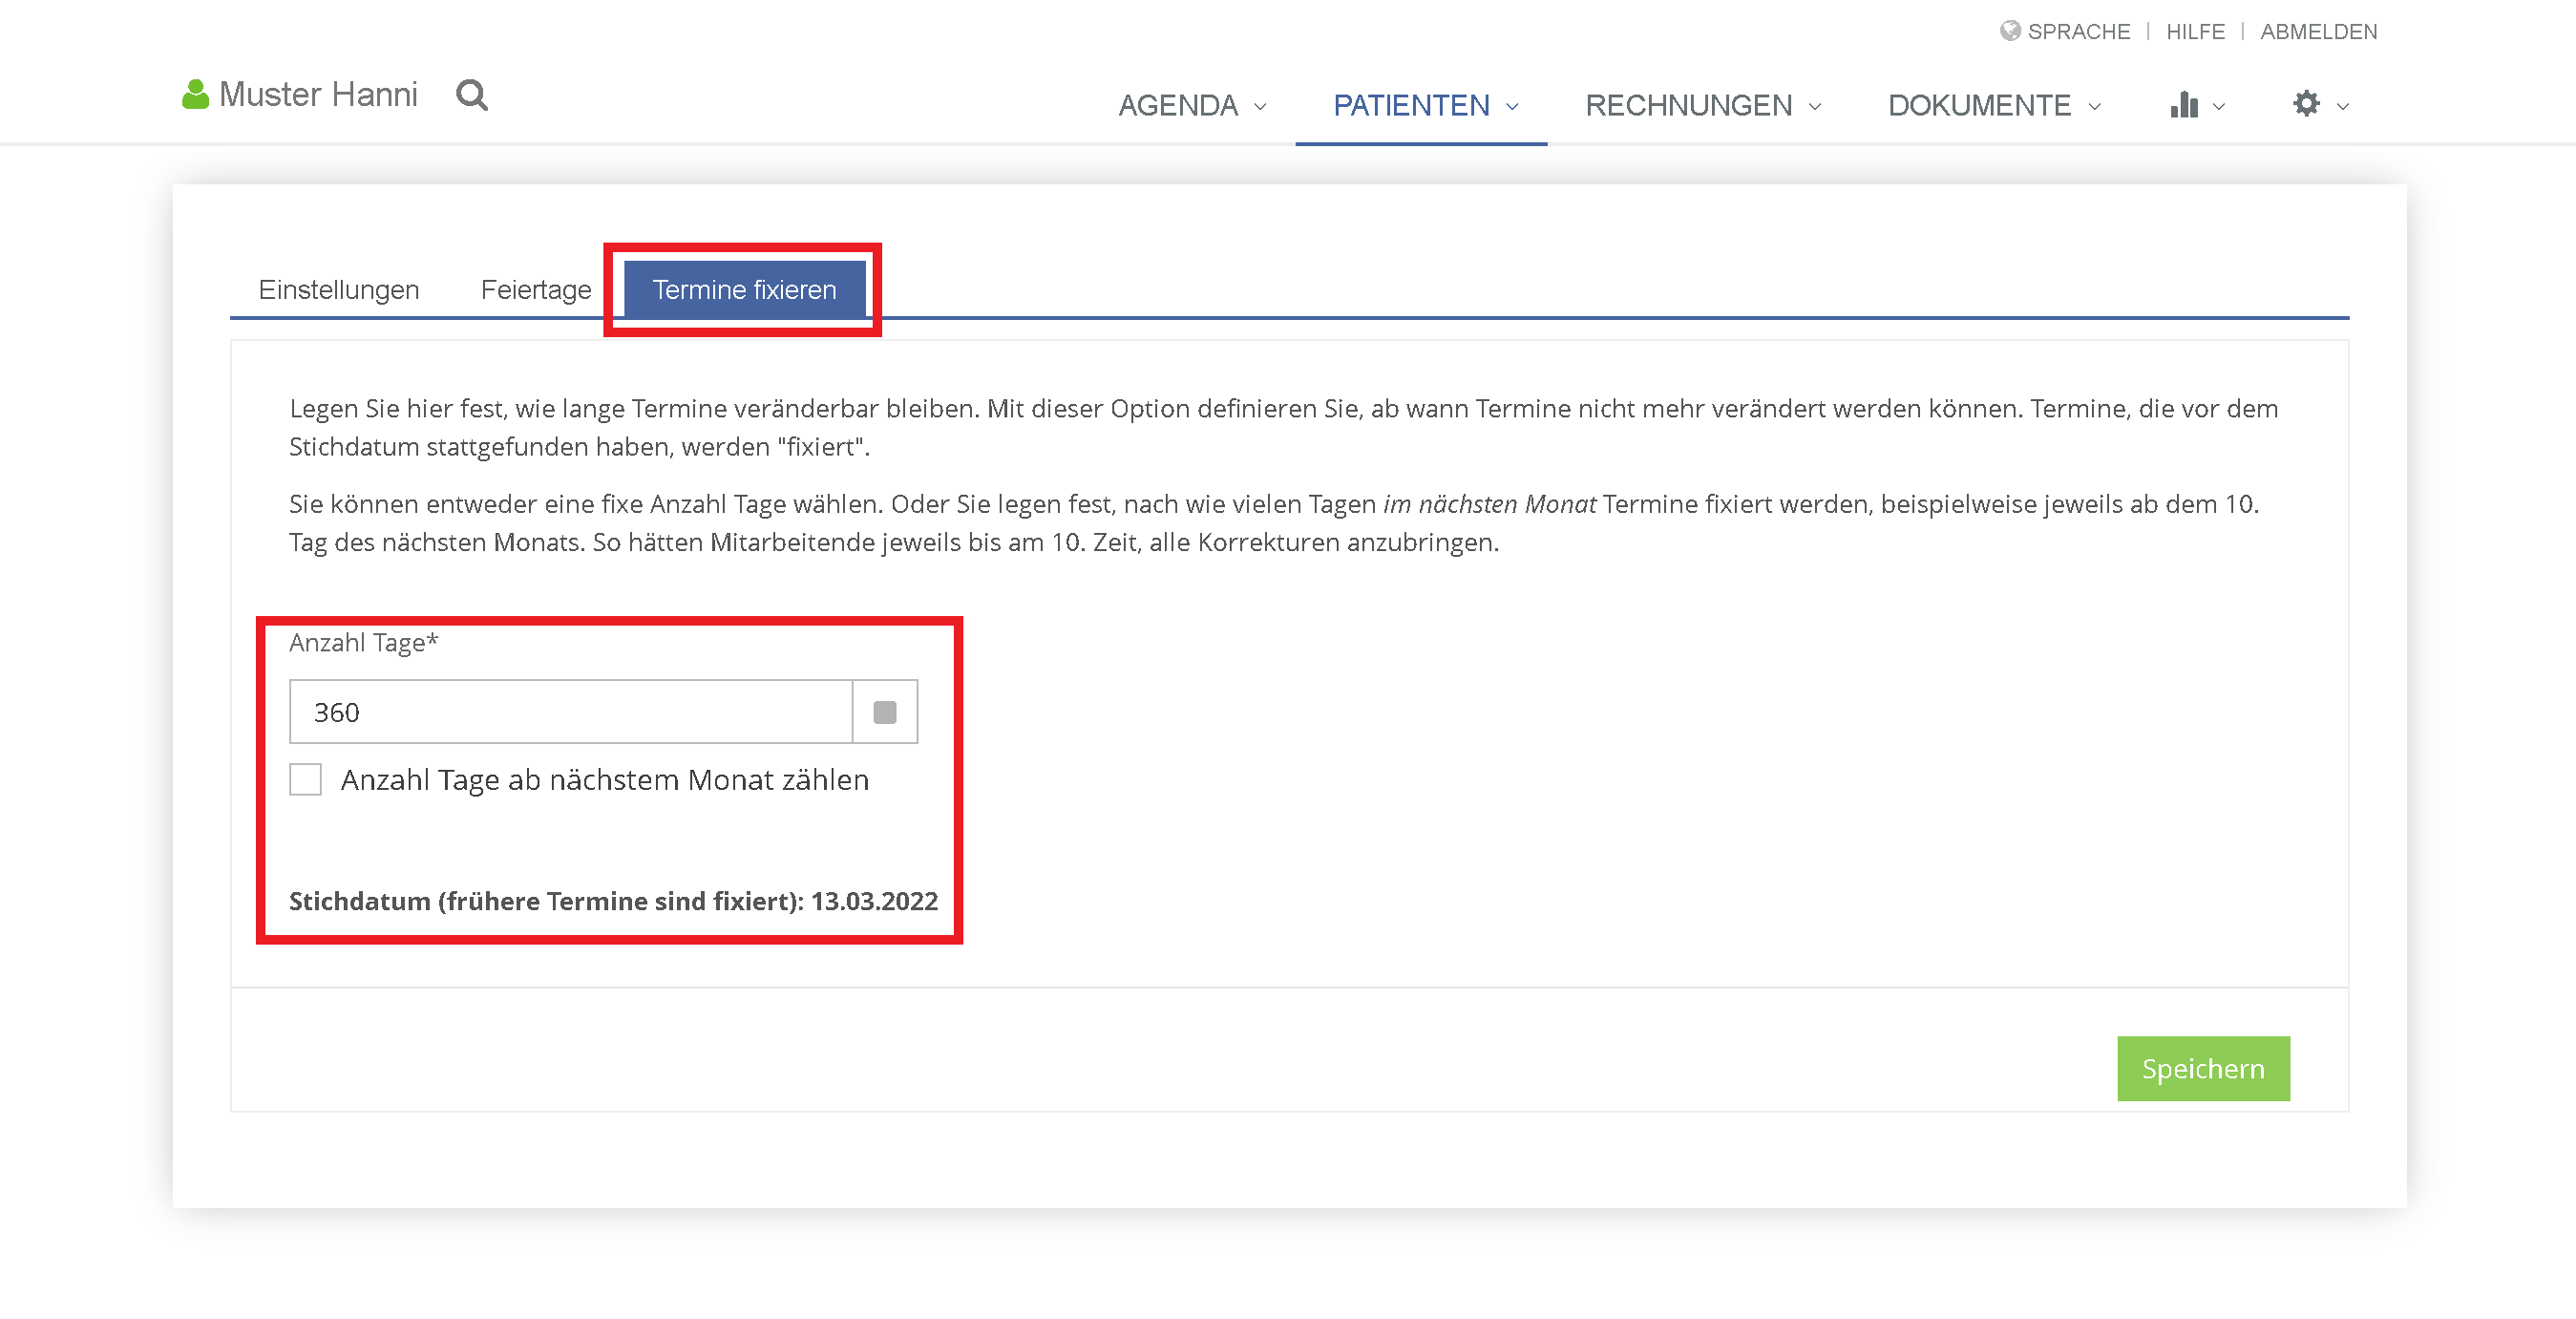Expand the AGENDA dropdown chevron

(1260, 106)
